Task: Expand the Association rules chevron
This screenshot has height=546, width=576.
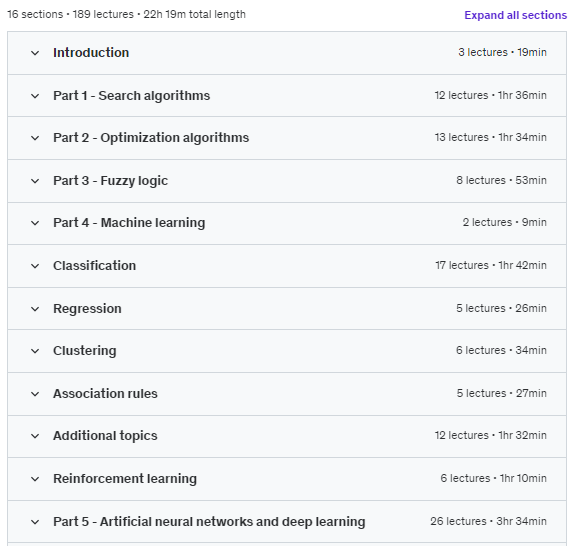Action: 35,394
